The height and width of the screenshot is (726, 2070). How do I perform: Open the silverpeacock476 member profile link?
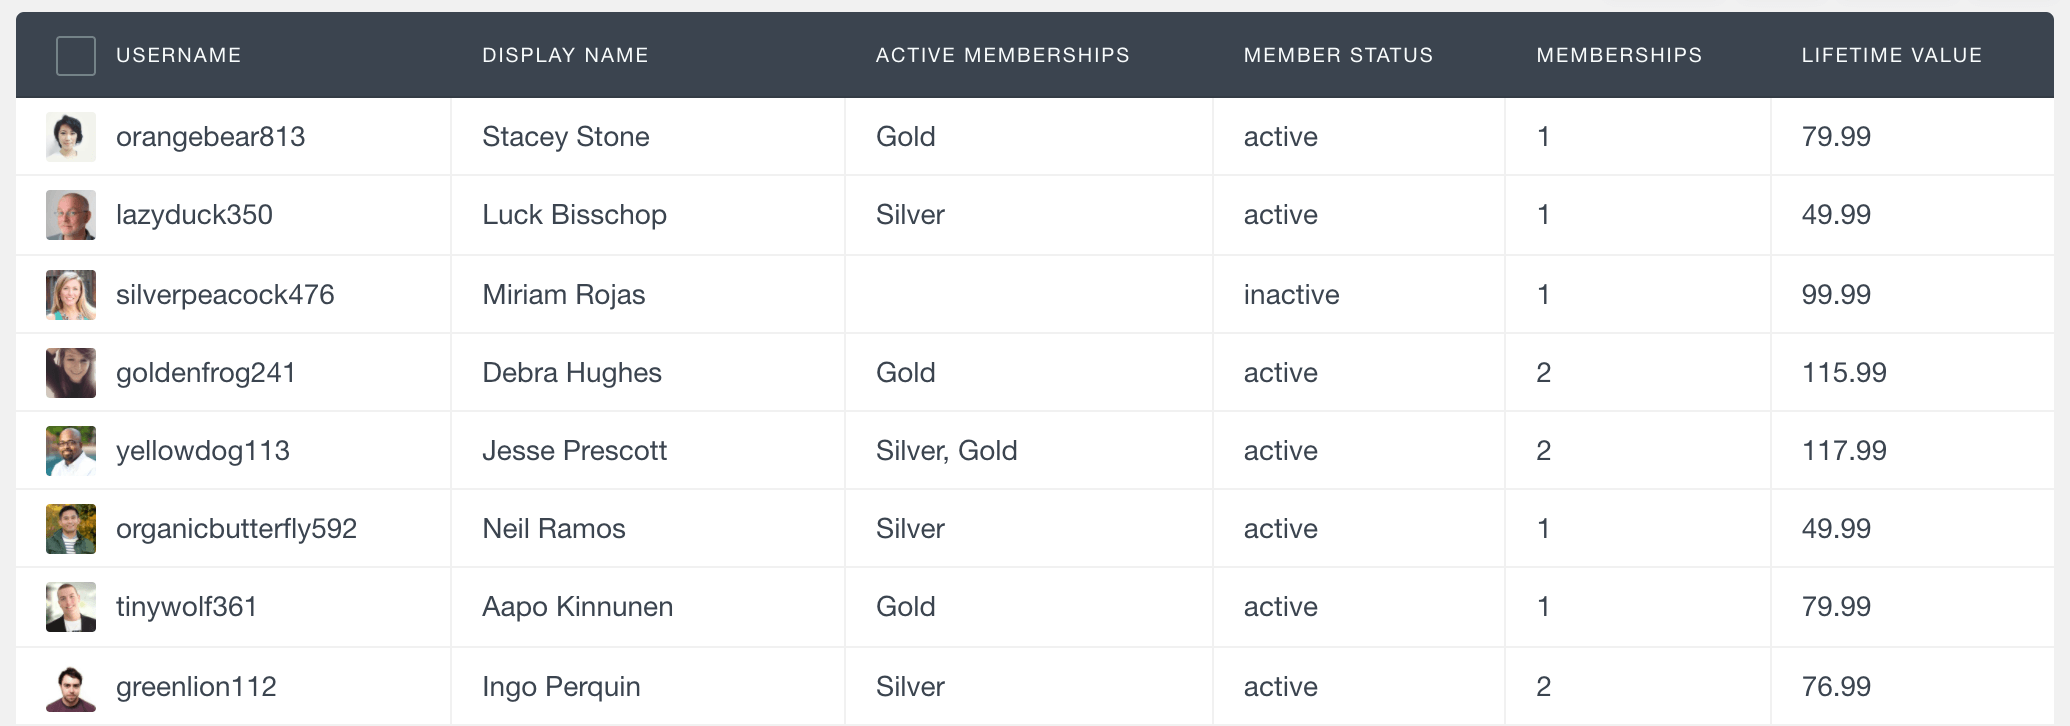(225, 295)
